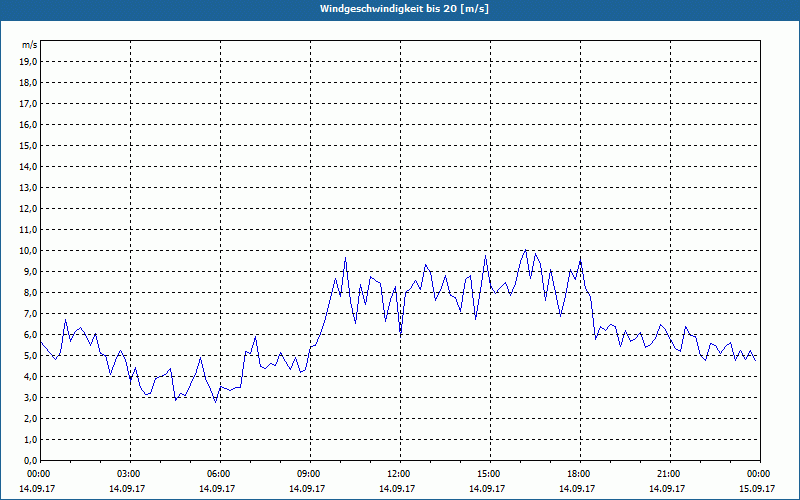Viewport: 800px width, 500px height.
Task: Select the 5,0 y-axis label
Action: point(30,356)
